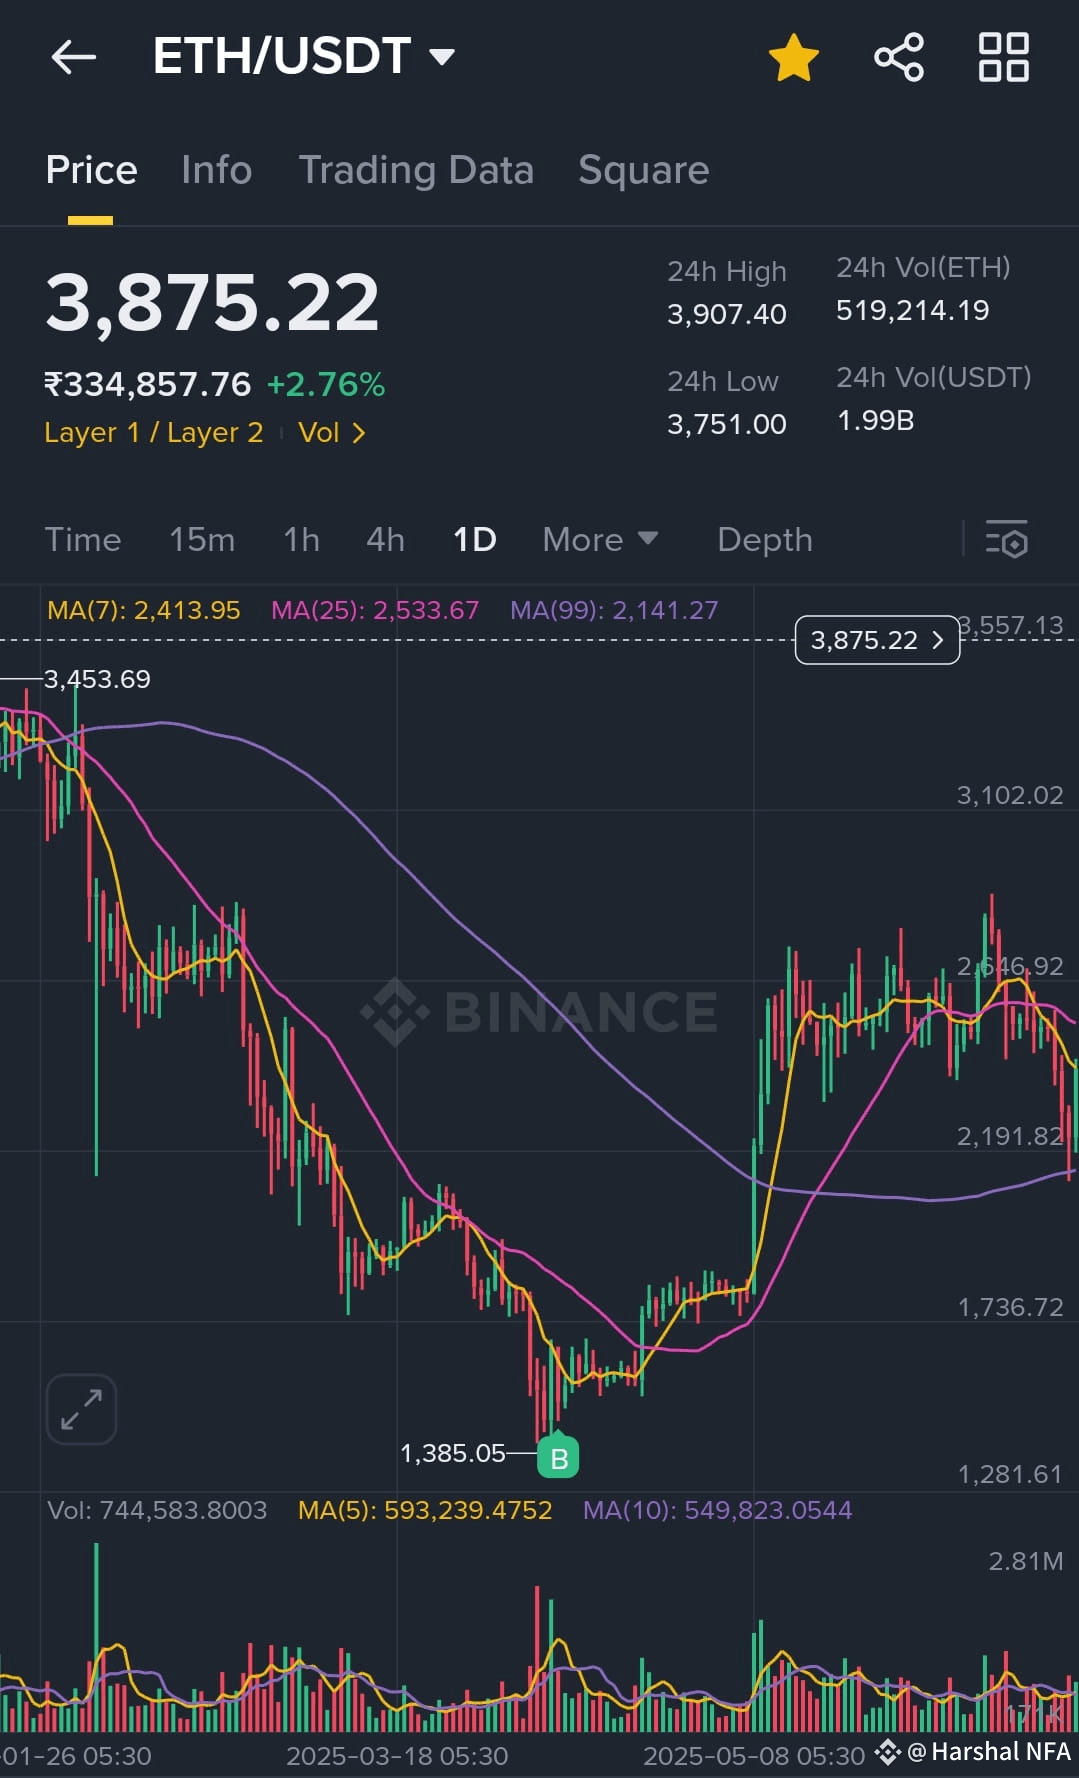
Task: Tap the volume MA(10) value label
Action: (717, 1510)
